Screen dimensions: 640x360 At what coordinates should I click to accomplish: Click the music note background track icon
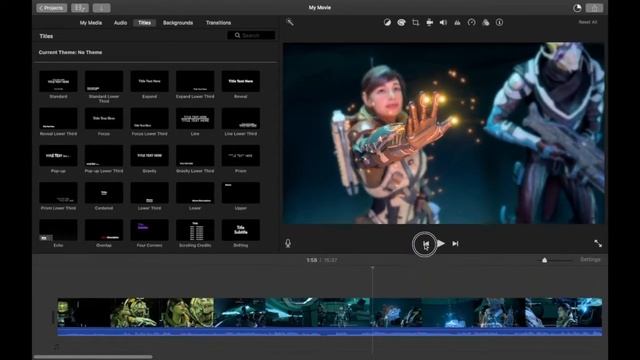56,347
